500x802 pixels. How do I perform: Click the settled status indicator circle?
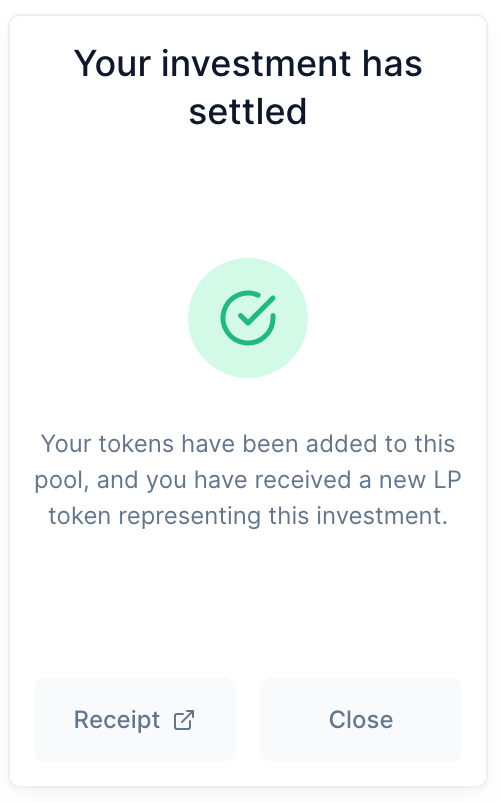click(x=248, y=318)
